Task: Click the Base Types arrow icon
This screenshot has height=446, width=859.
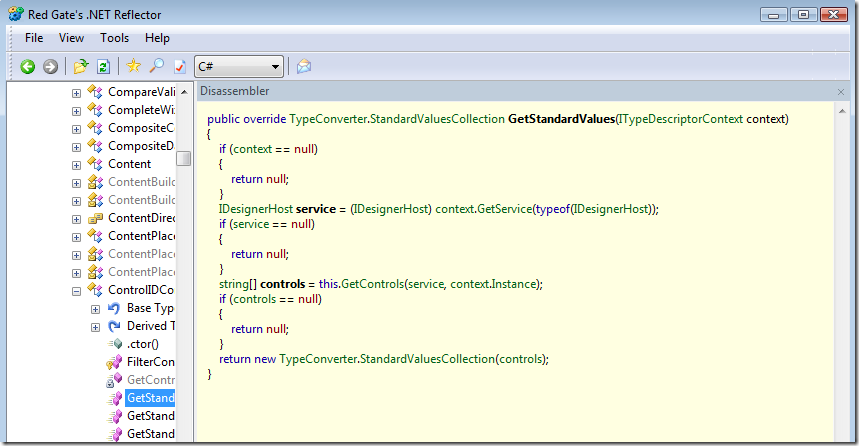Action: (x=114, y=308)
